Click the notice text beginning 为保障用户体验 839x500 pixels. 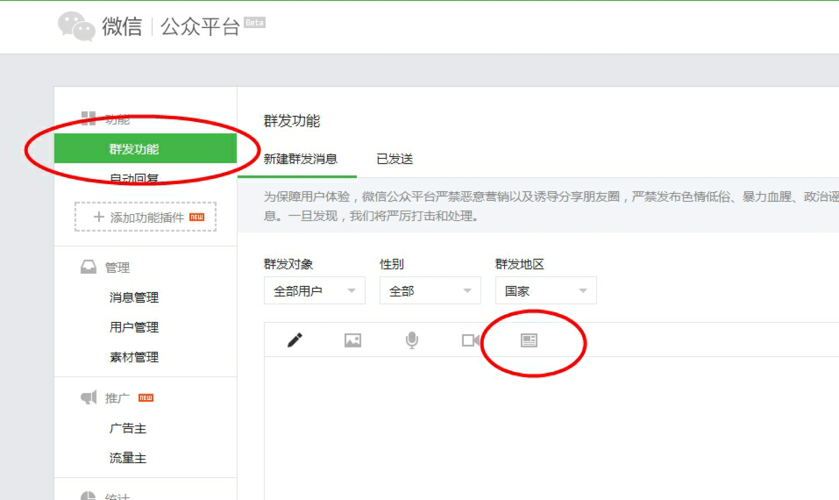551,206
